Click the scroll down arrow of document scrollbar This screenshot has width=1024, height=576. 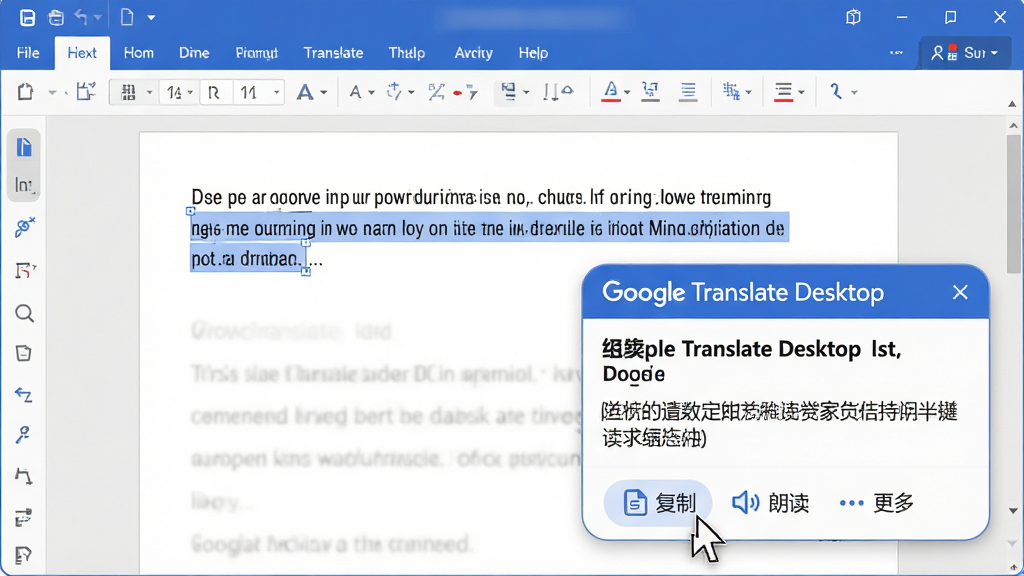pyautogui.click(x=1013, y=511)
